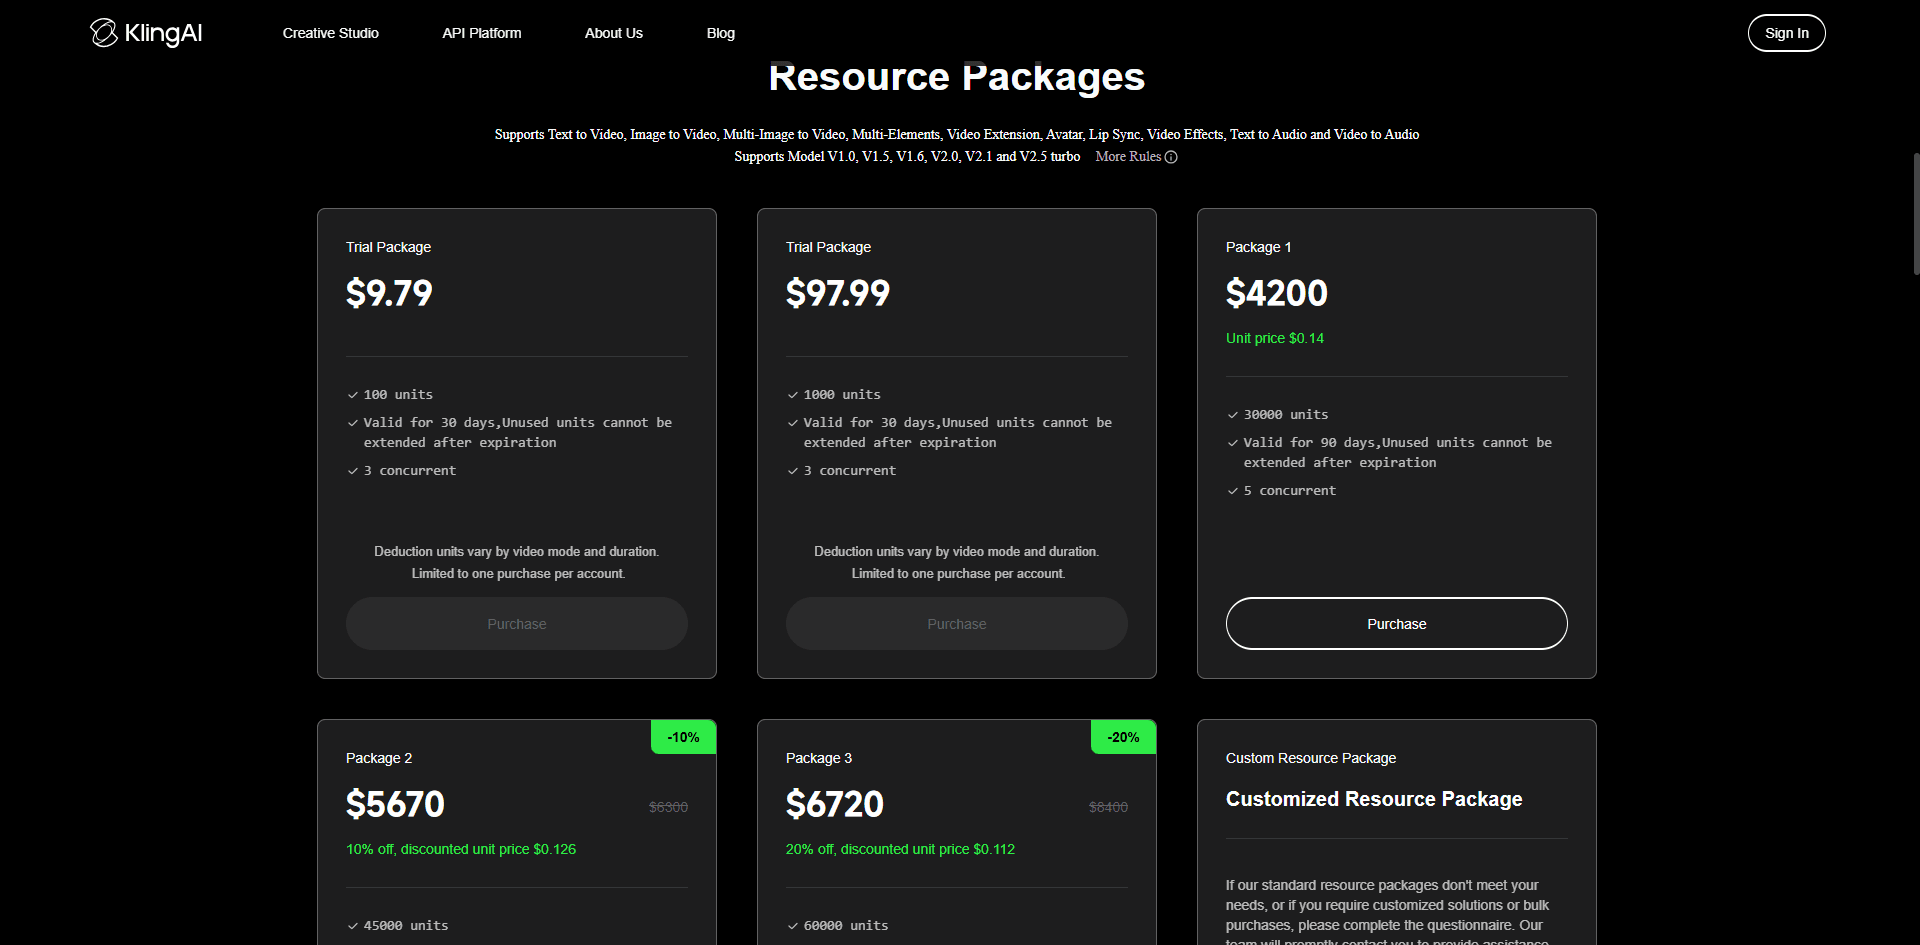Screen dimensions: 1920x945
Task: Go to API Platform in navigation
Action: point(481,33)
